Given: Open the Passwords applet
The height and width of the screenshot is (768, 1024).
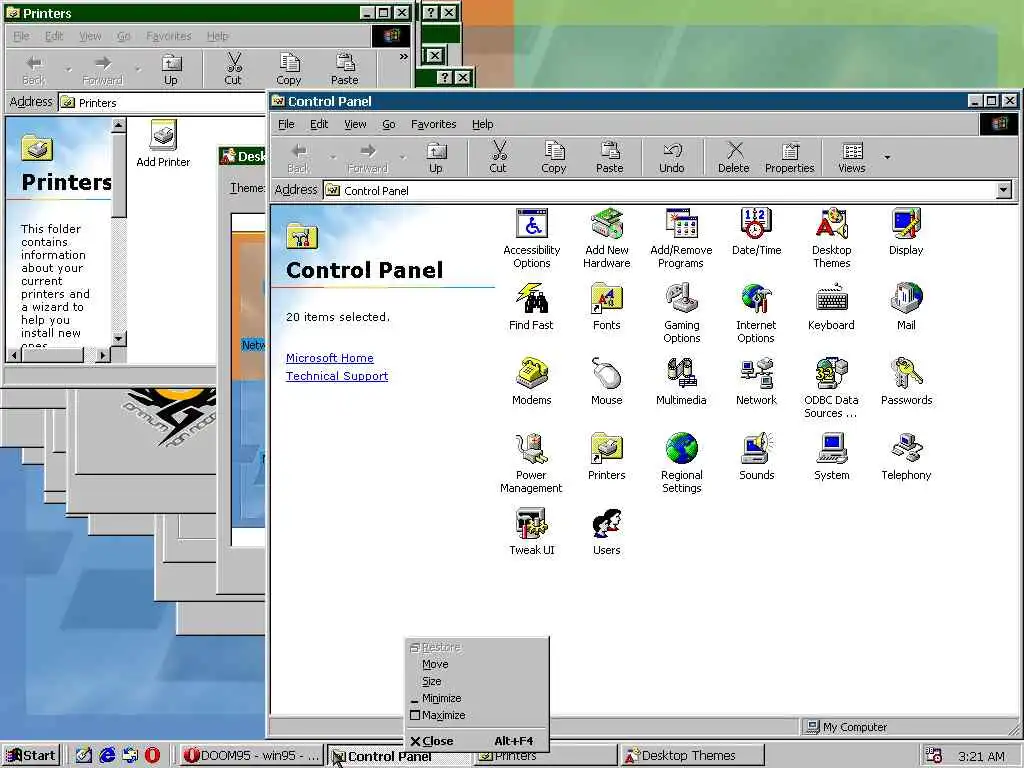Looking at the screenshot, I should click(906, 382).
